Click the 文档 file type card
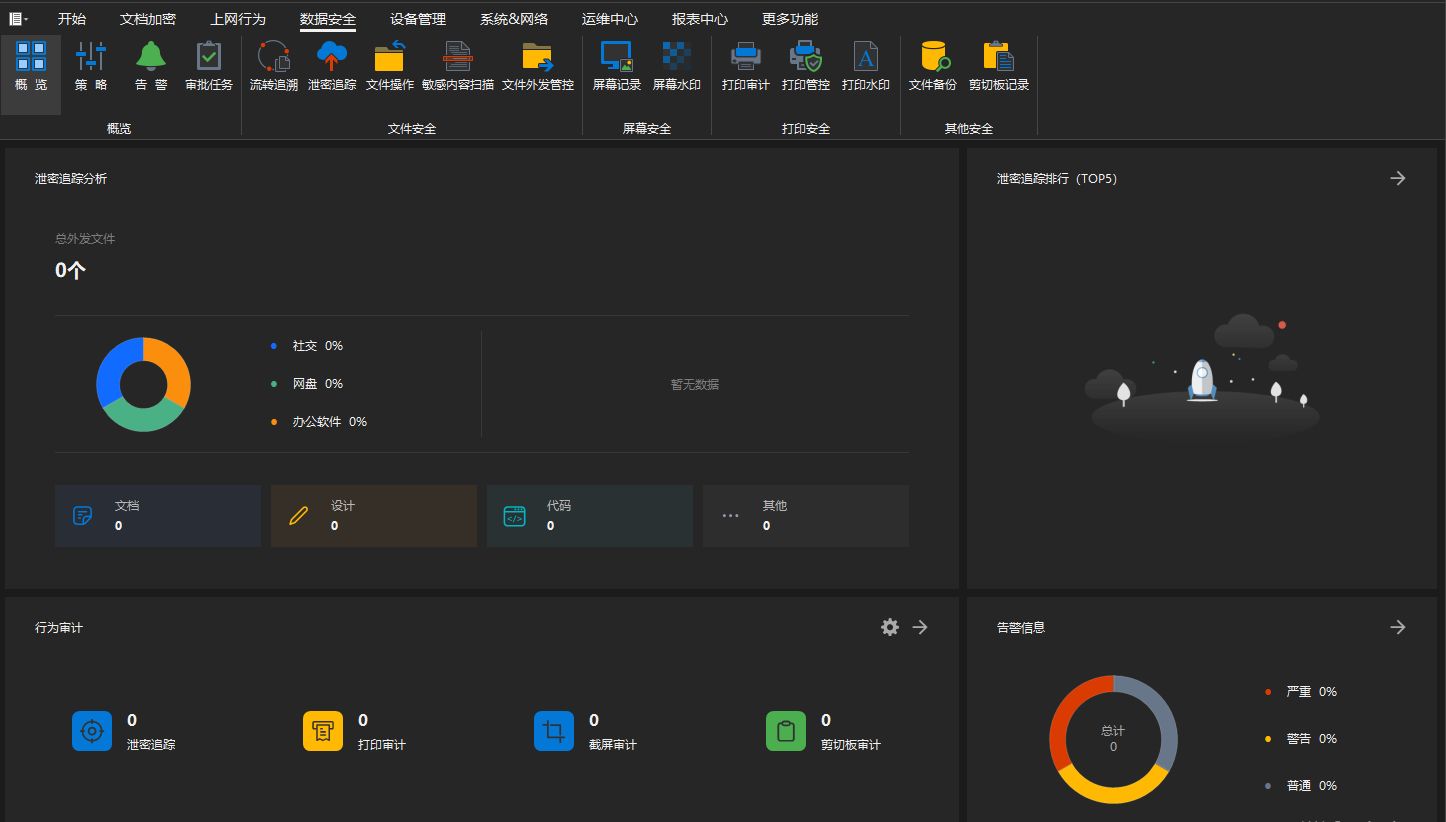 [158, 516]
